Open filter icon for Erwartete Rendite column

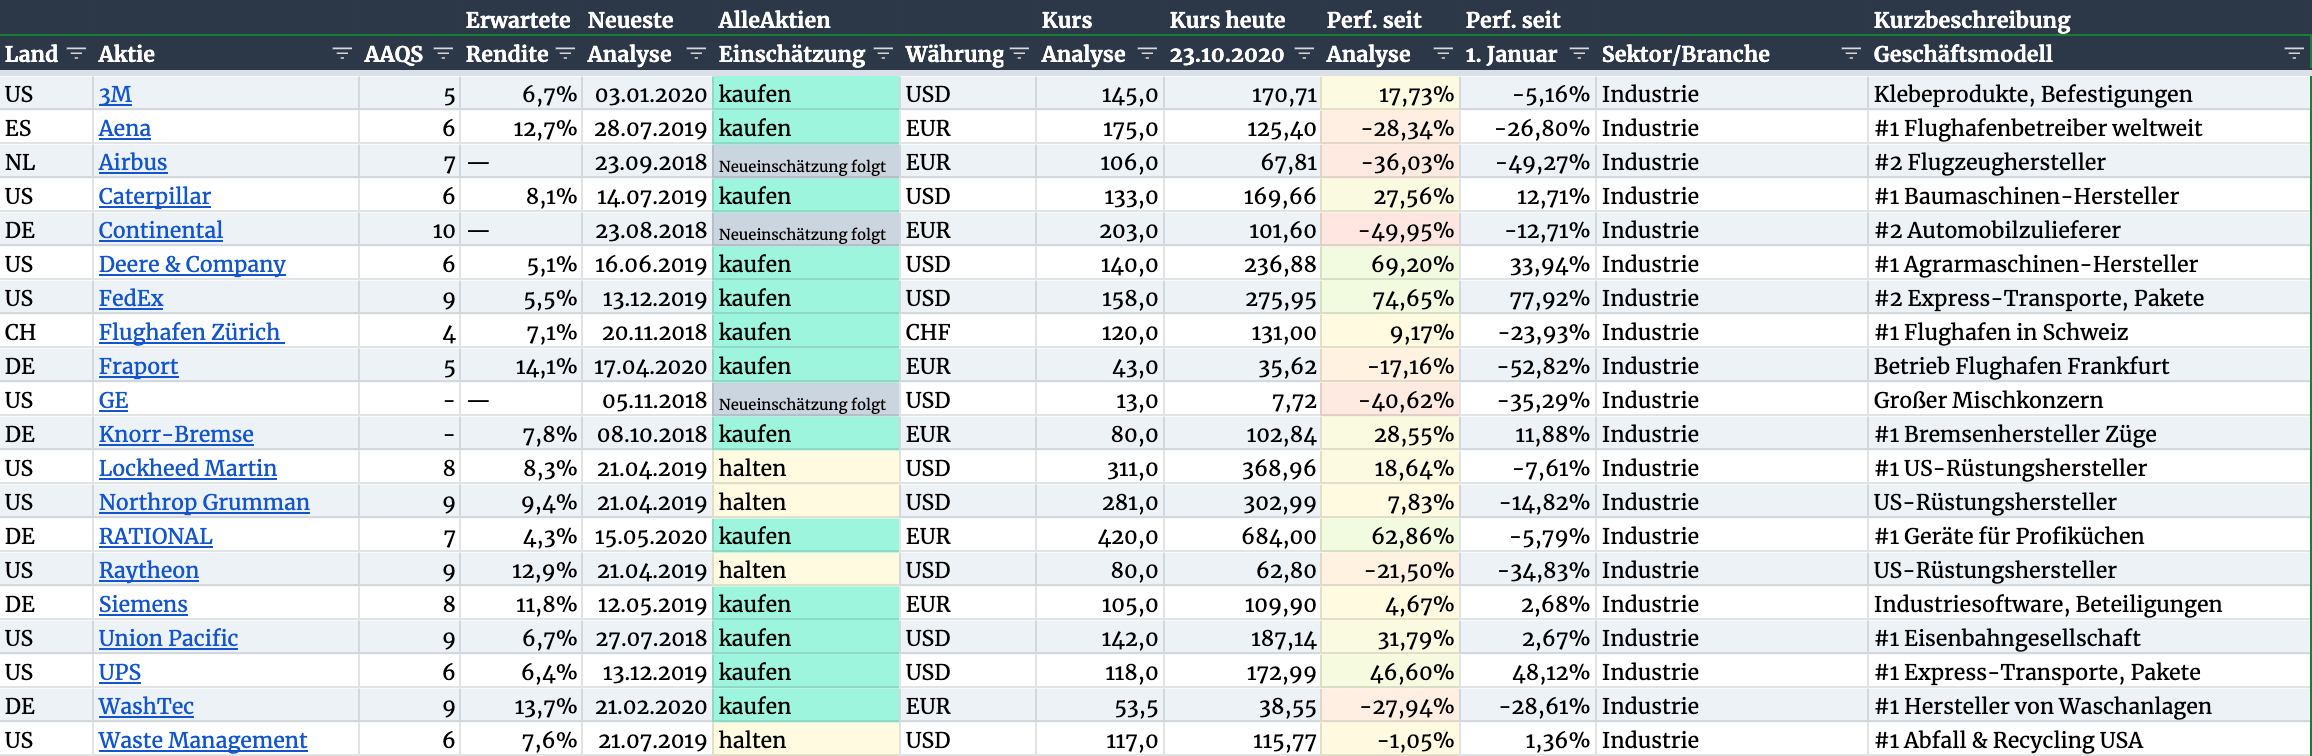(x=565, y=53)
